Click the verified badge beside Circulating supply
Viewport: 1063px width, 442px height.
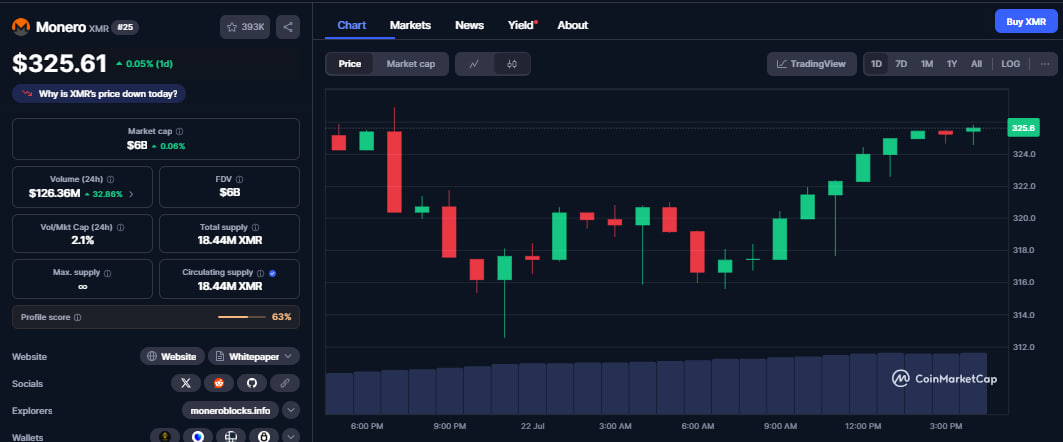coord(272,273)
